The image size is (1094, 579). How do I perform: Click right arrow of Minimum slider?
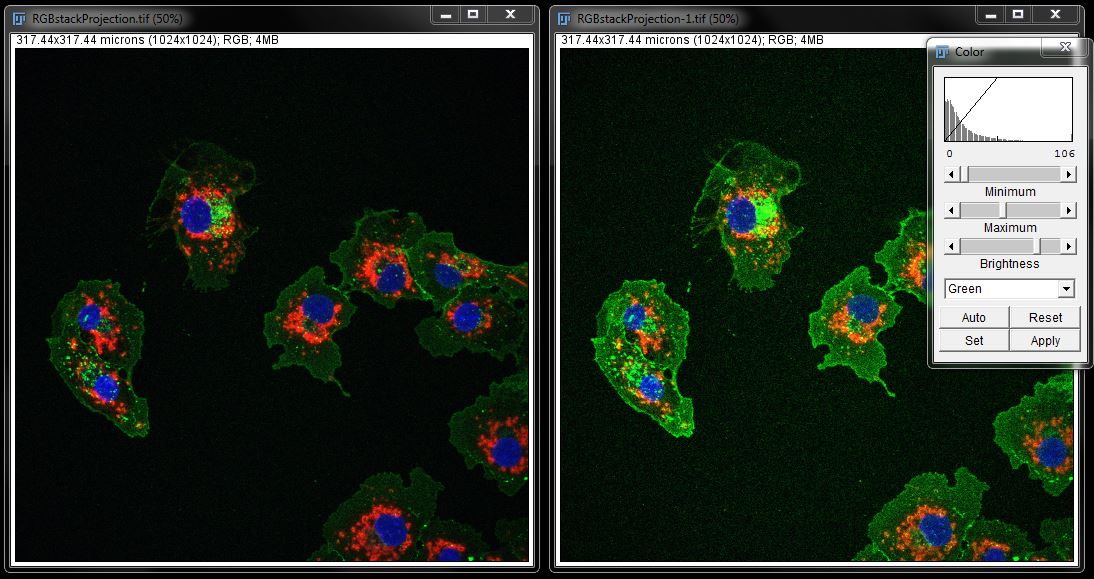click(x=1068, y=174)
